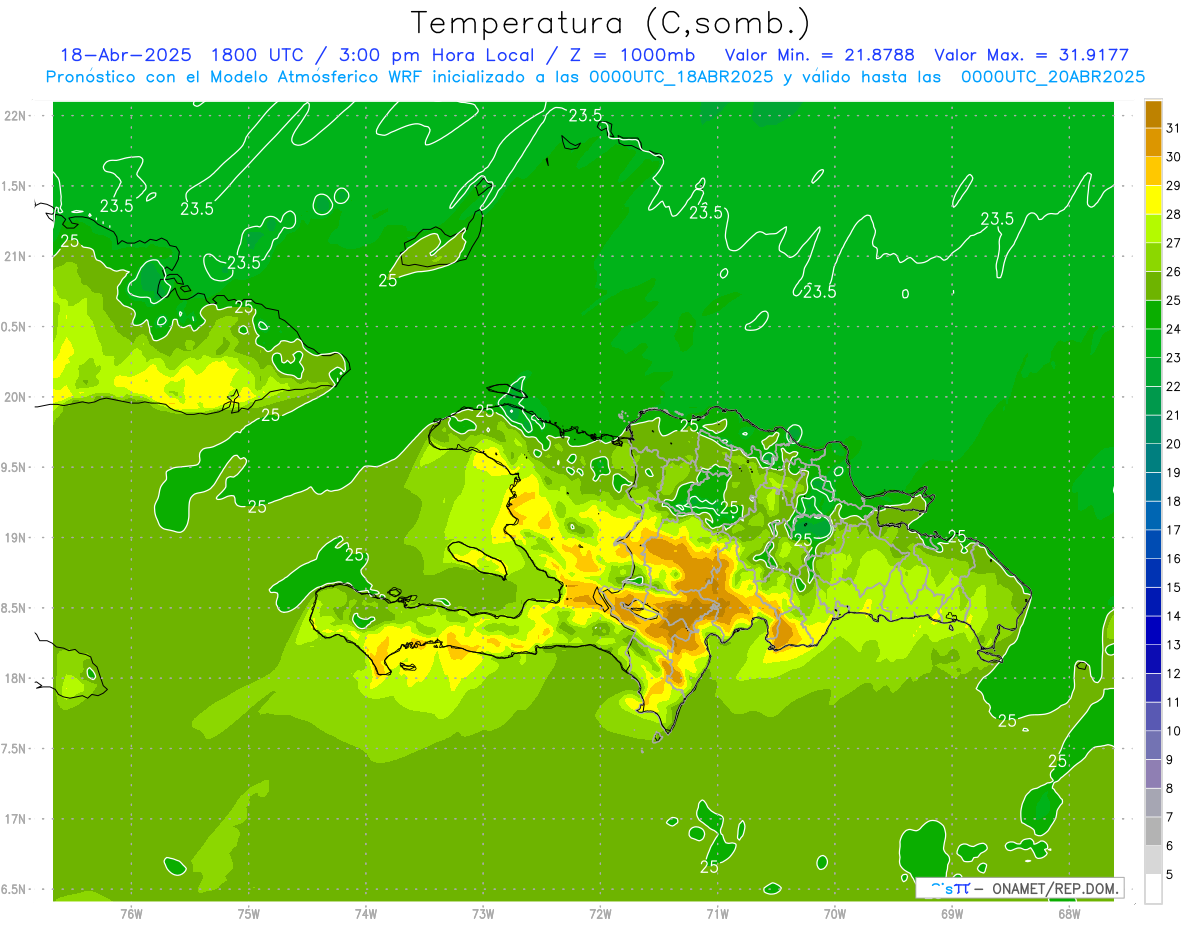The width and height of the screenshot is (1200, 927).
Task: Click the colorbar number "6"
Action: pos(1170,846)
